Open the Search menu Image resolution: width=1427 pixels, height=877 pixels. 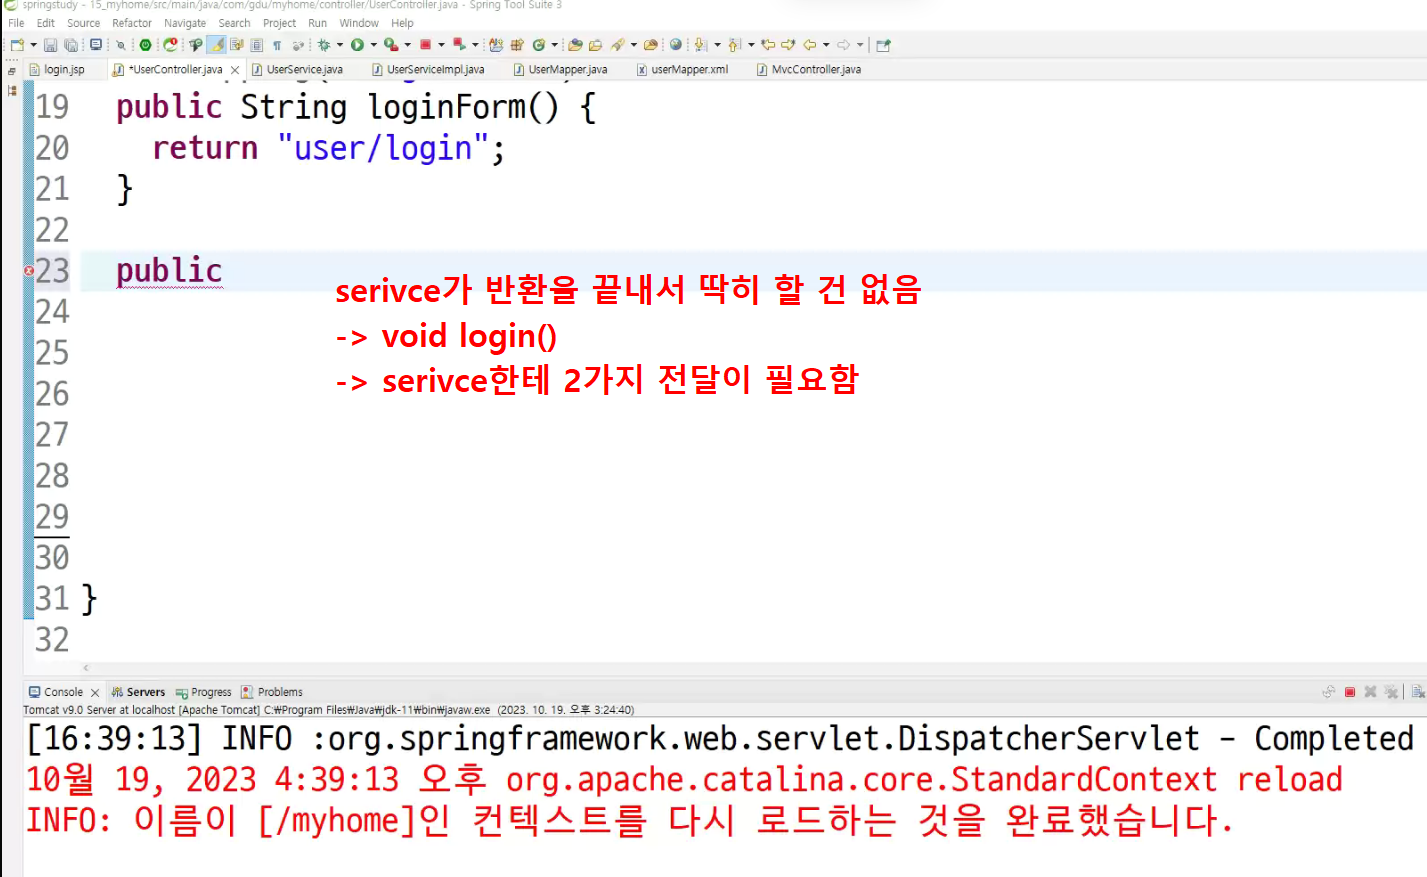(235, 23)
